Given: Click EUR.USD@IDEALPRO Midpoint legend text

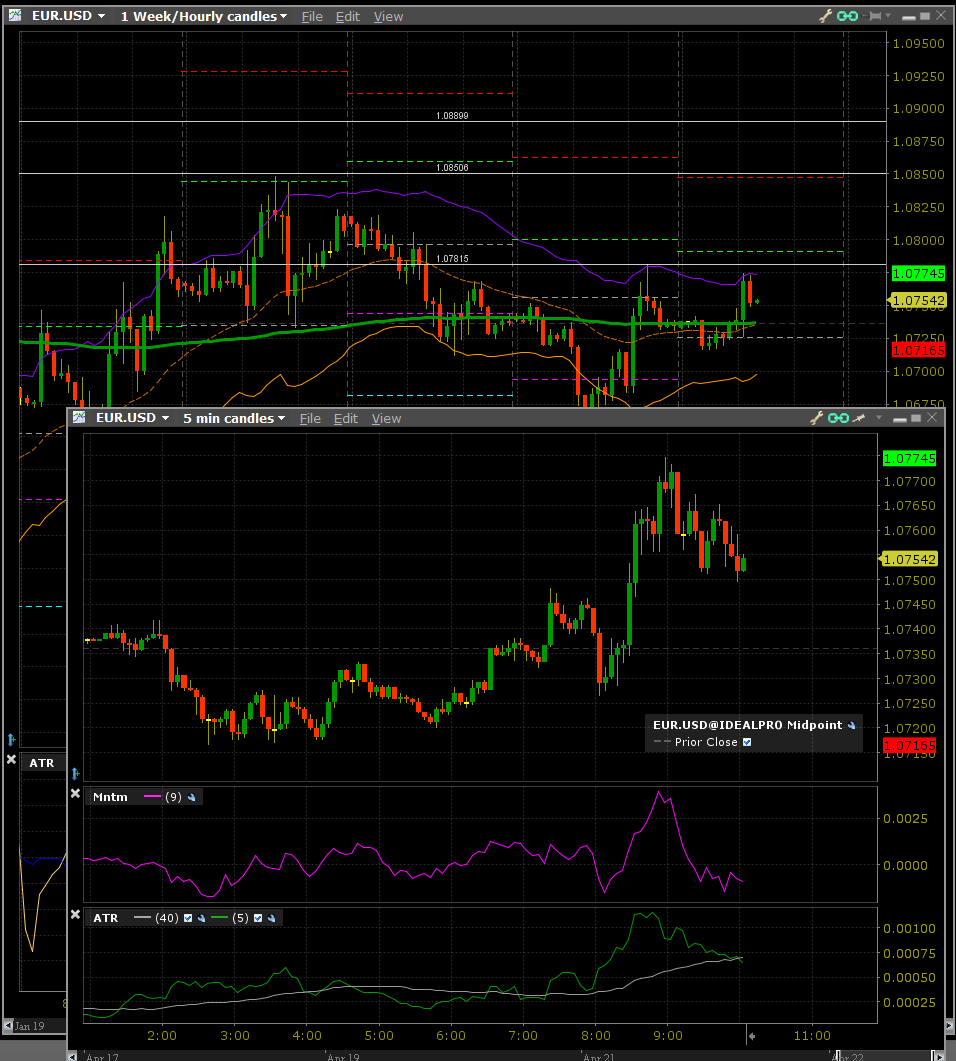Looking at the screenshot, I should 747,725.
